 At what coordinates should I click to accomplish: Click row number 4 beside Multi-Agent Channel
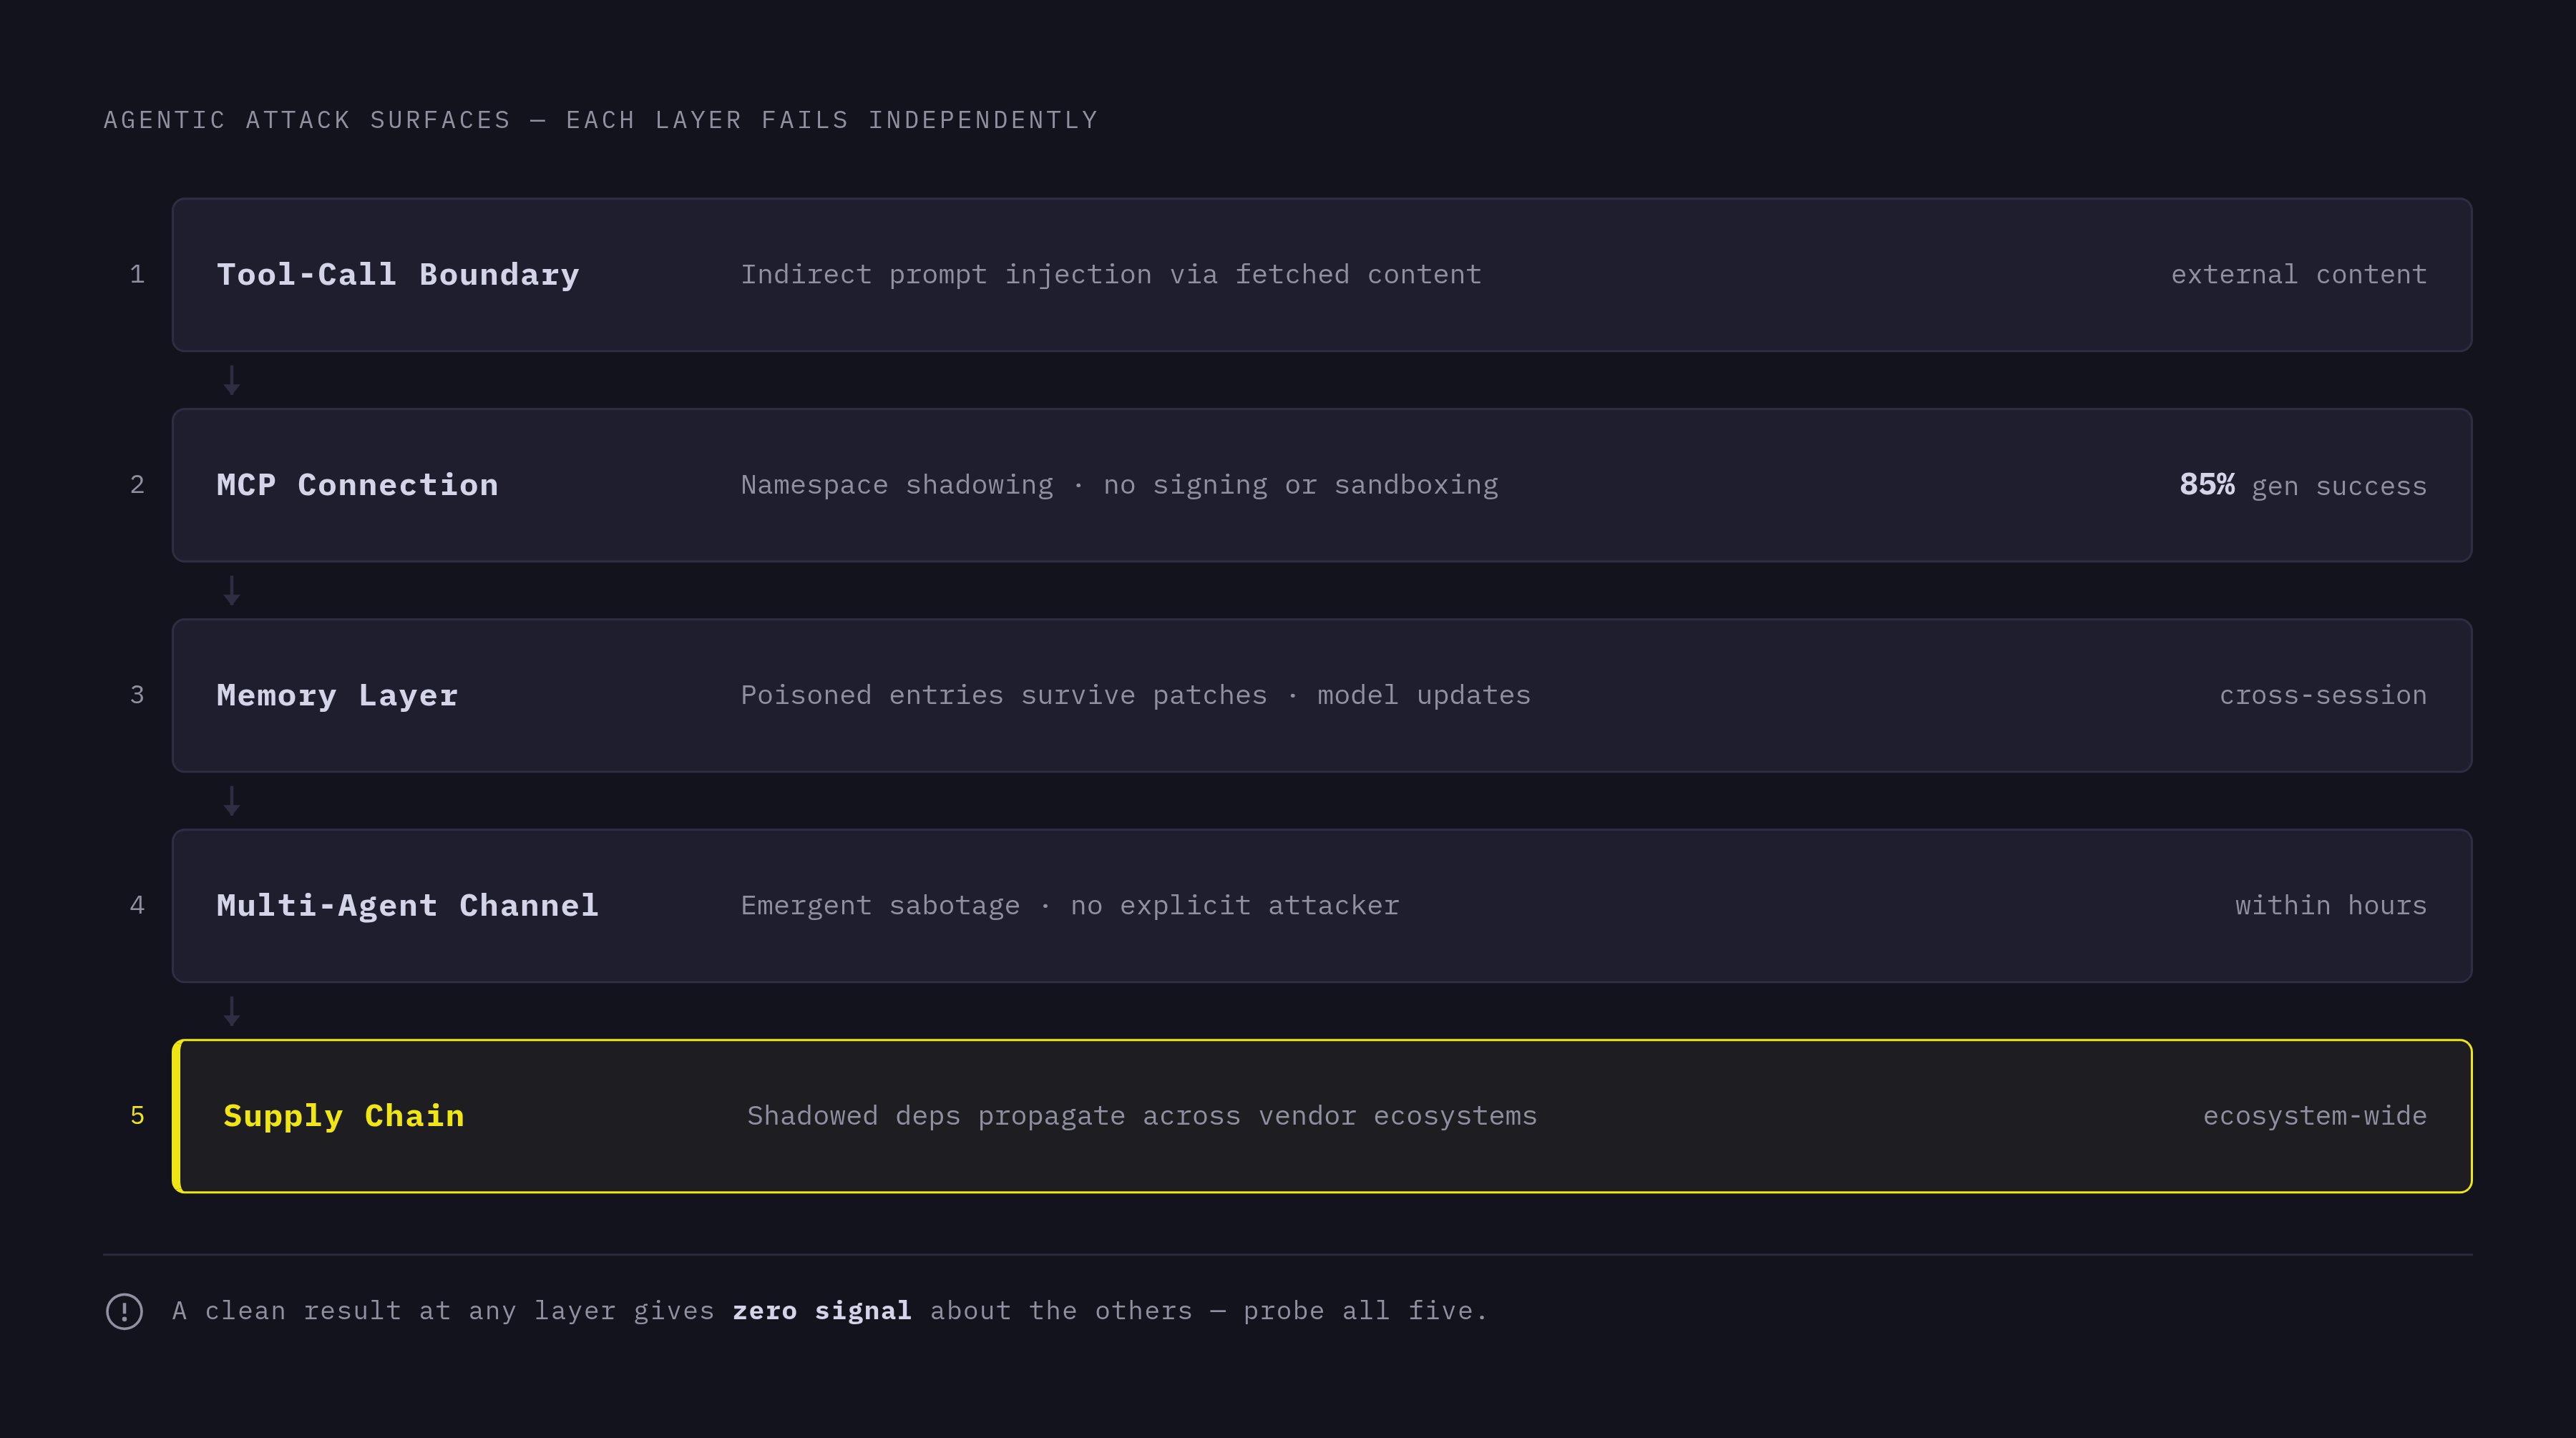click(137, 905)
